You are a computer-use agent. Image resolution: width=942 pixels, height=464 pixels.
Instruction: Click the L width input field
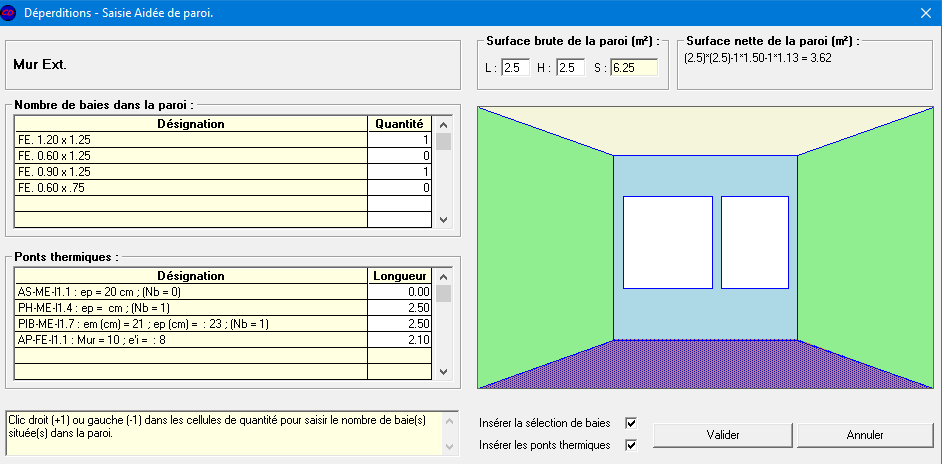click(x=515, y=68)
